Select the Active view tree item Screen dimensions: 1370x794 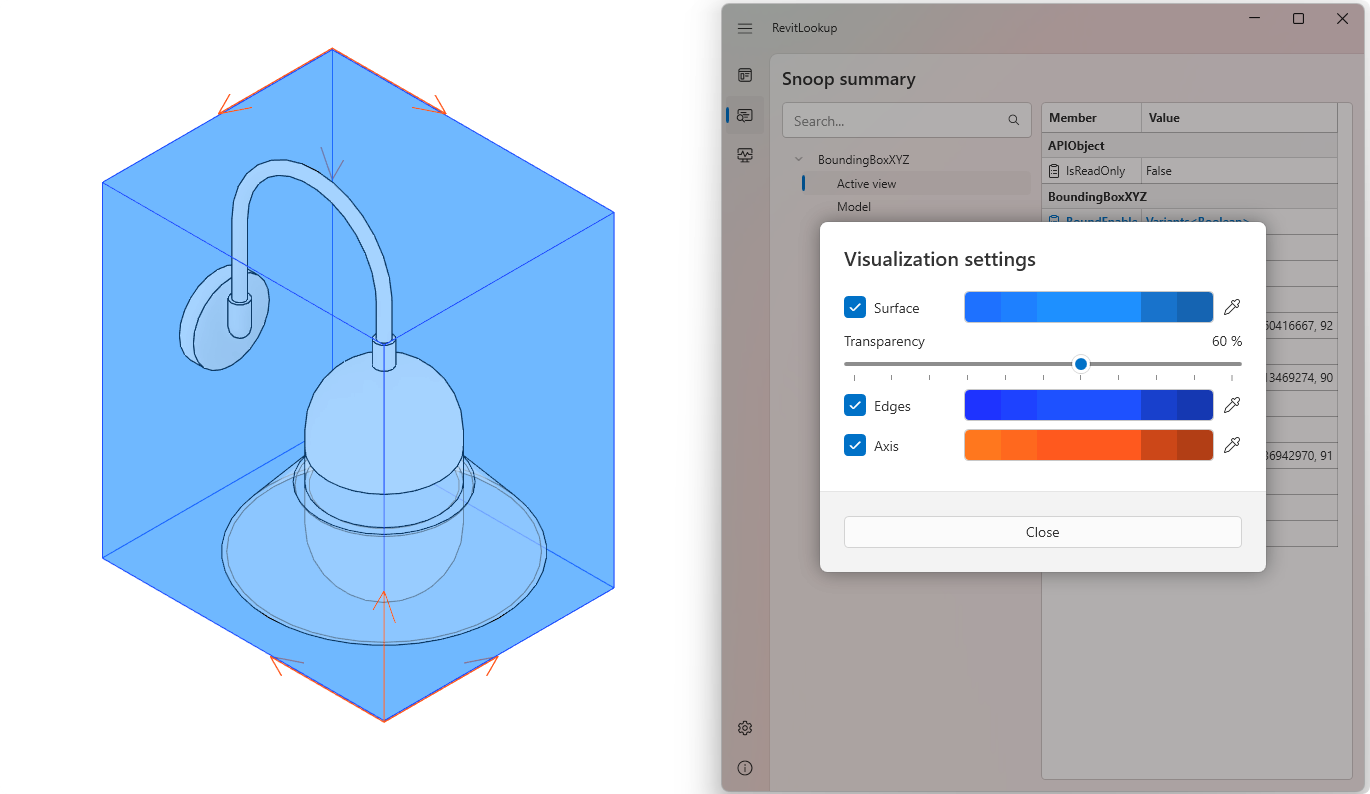(x=866, y=184)
